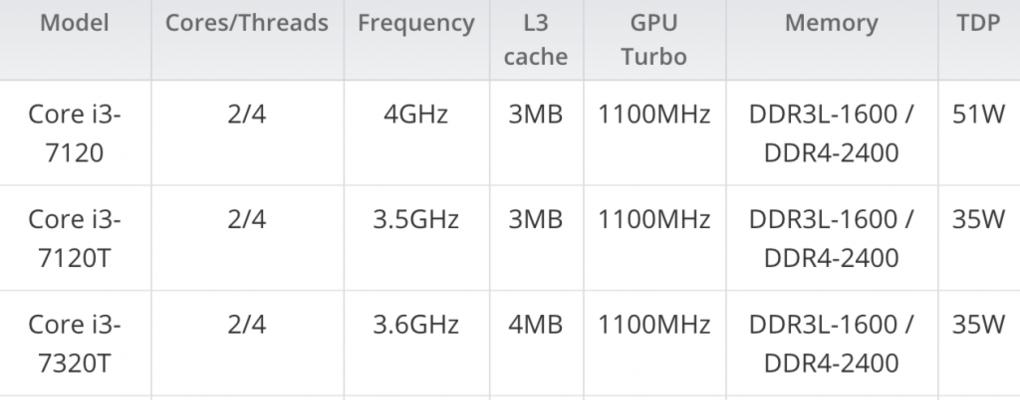Click the 1100MHz GPU Turbo cell for i3-7120T
Viewport: 1020px width, 400px height.
pos(654,220)
